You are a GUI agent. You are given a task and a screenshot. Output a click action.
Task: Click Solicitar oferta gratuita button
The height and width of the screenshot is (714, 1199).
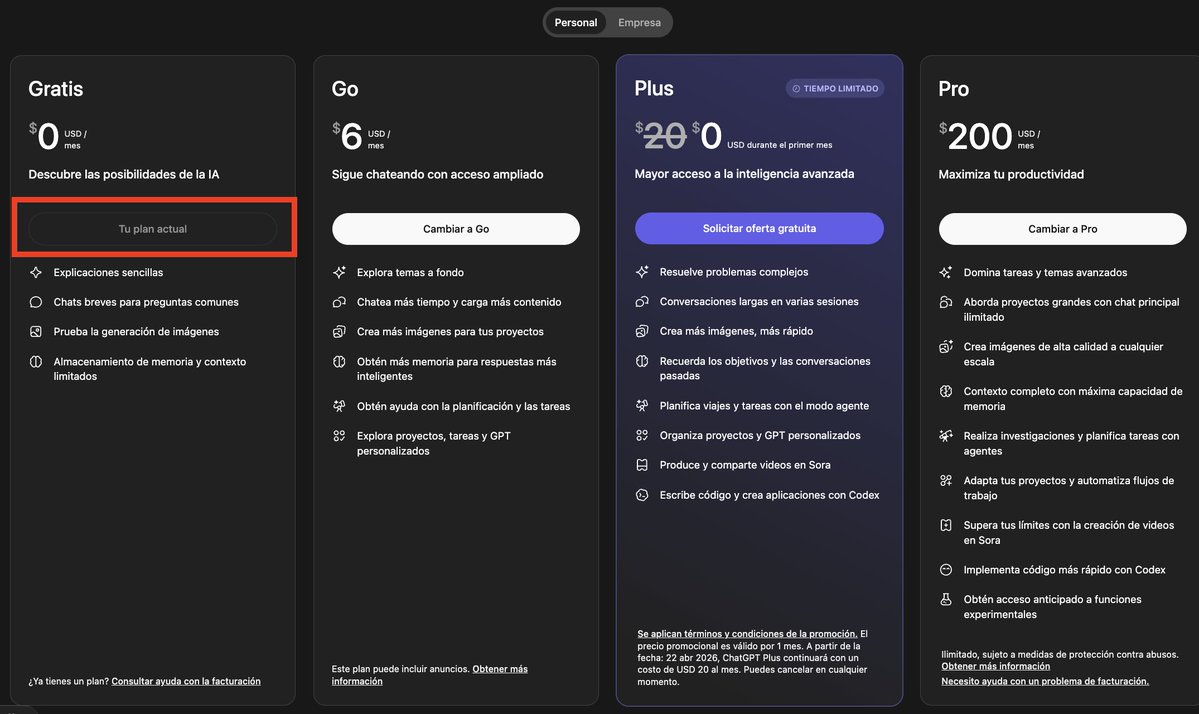759,228
